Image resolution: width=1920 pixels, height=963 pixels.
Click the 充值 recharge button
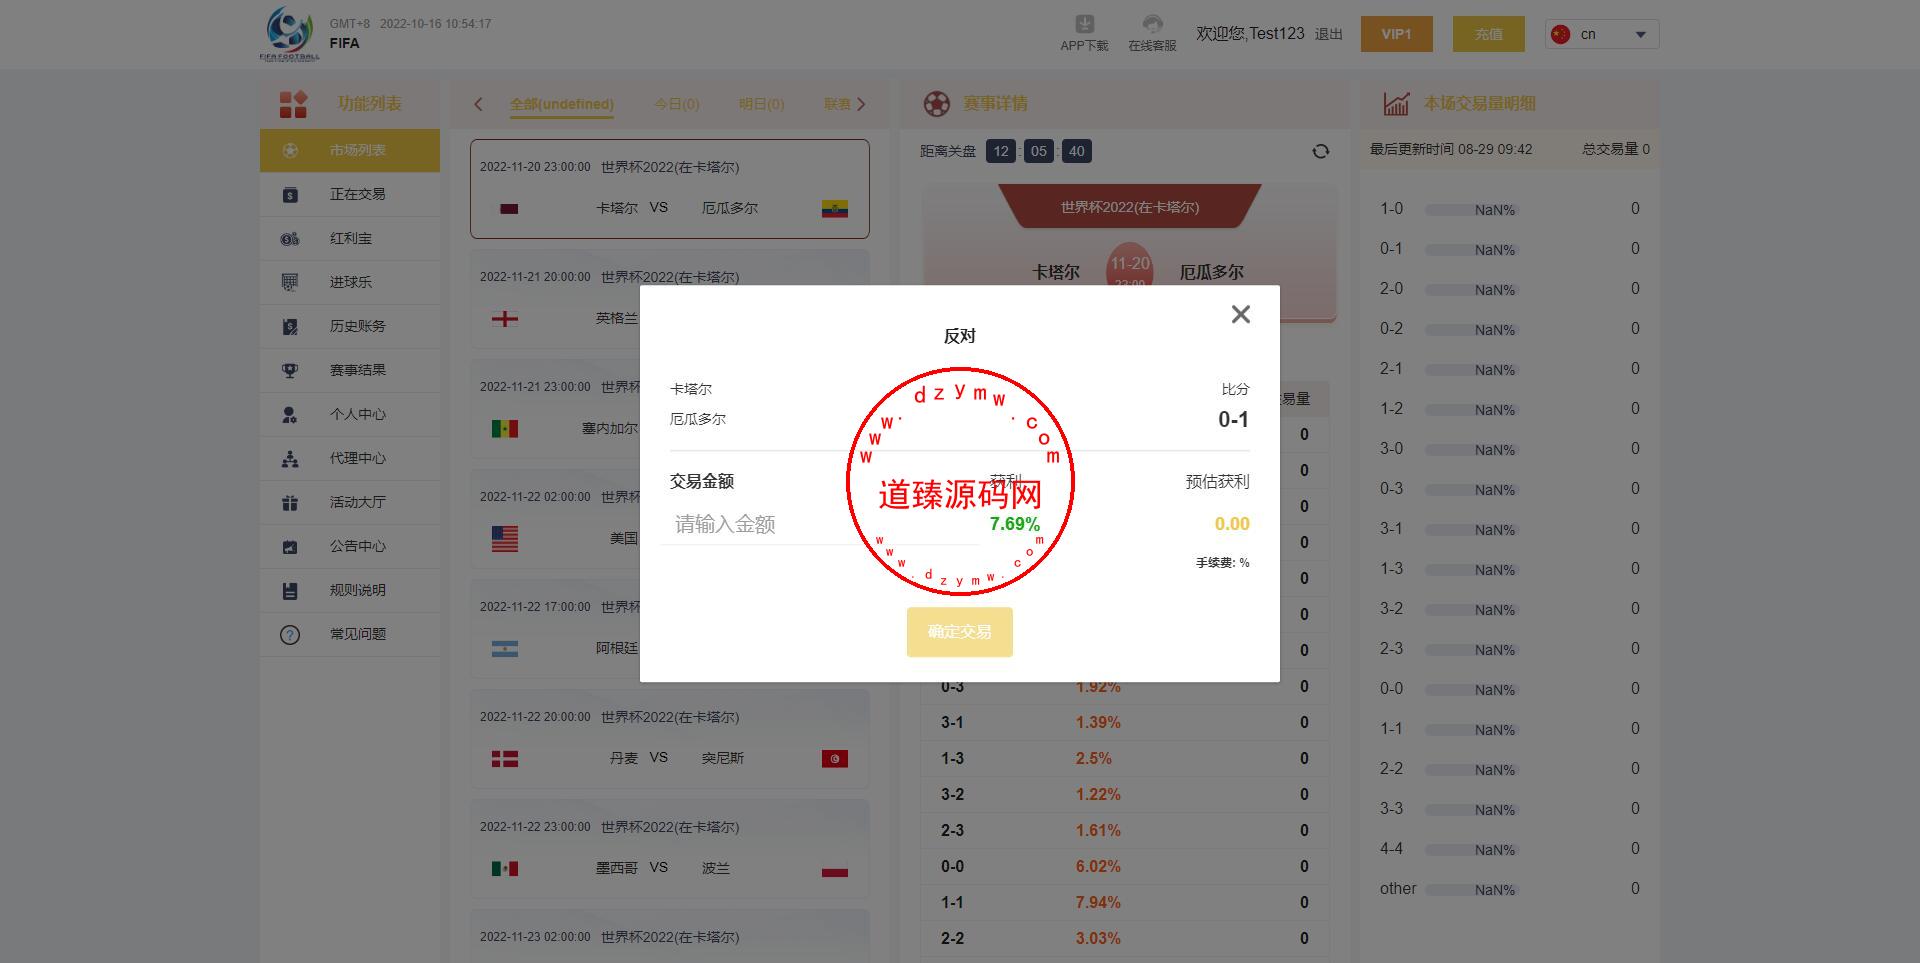pos(1489,34)
